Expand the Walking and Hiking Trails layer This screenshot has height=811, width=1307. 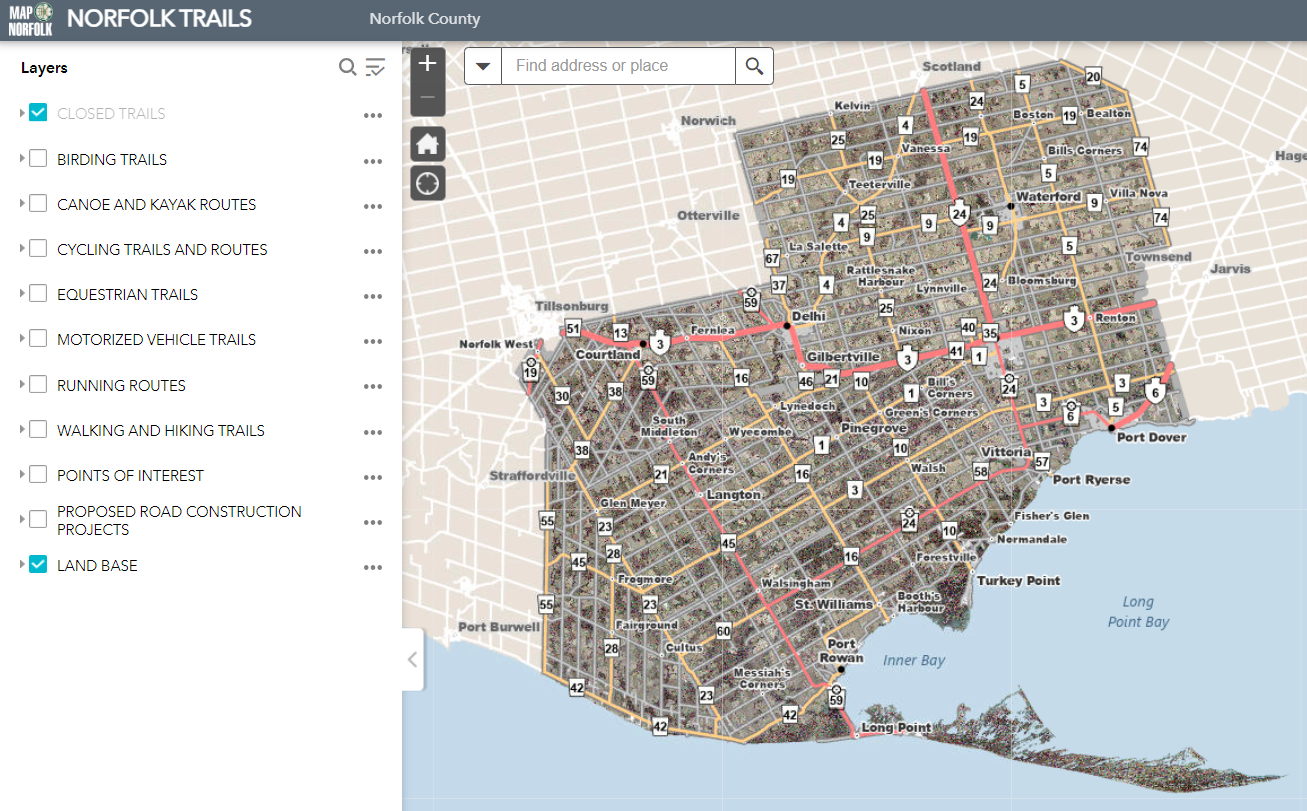click(22, 430)
